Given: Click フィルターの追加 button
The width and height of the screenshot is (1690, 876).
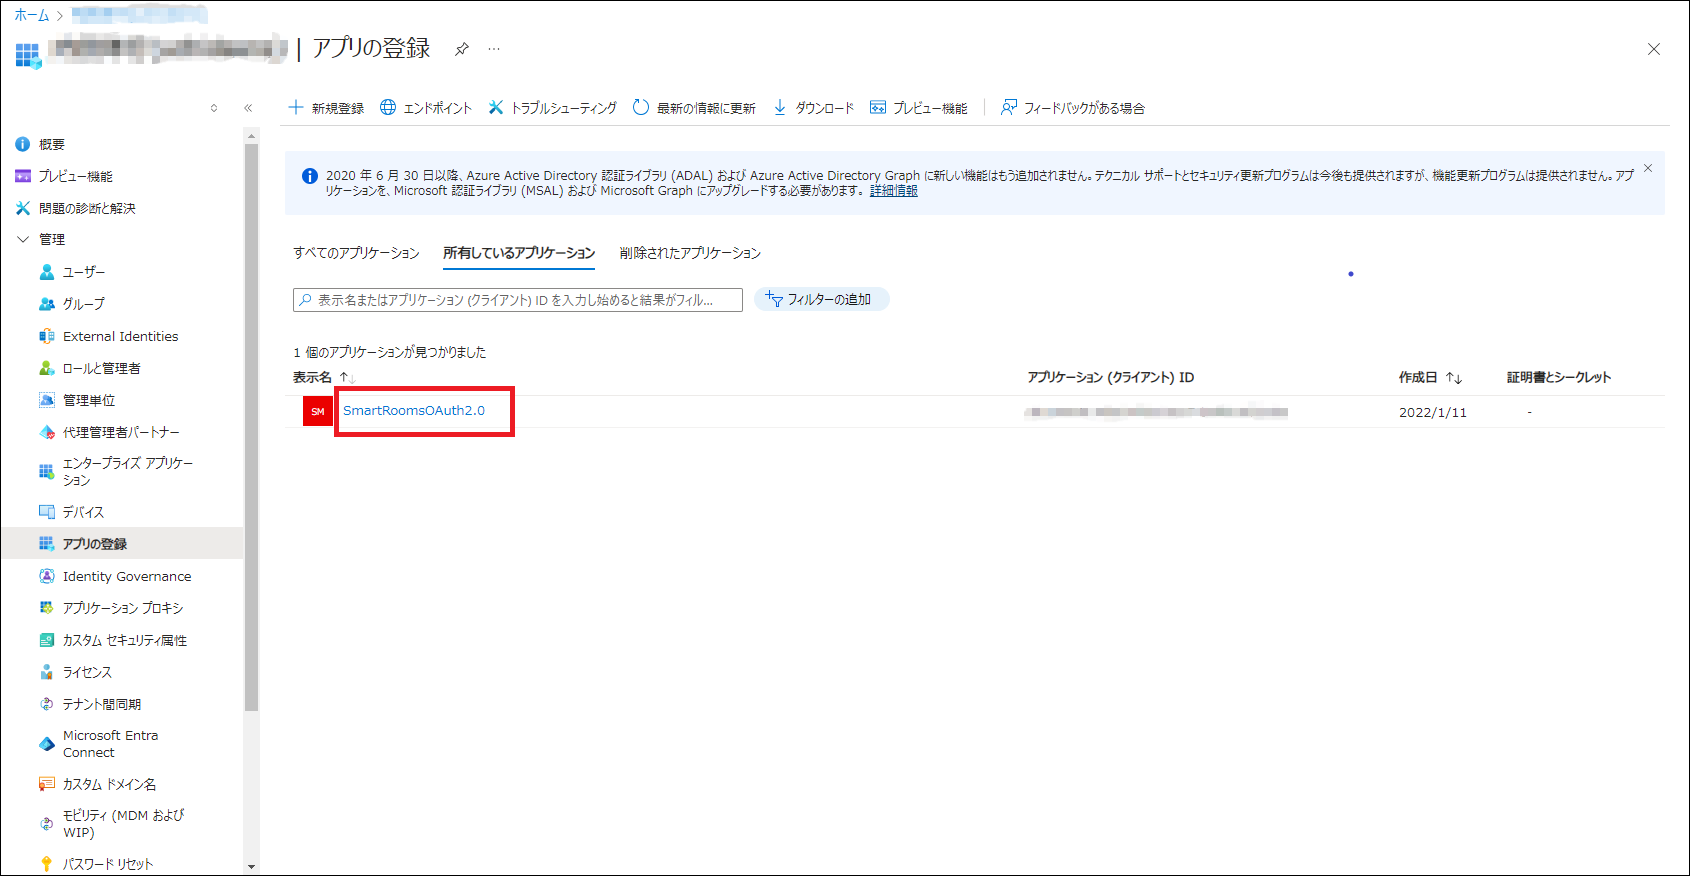Looking at the screenshot, I should coord(820,299).
